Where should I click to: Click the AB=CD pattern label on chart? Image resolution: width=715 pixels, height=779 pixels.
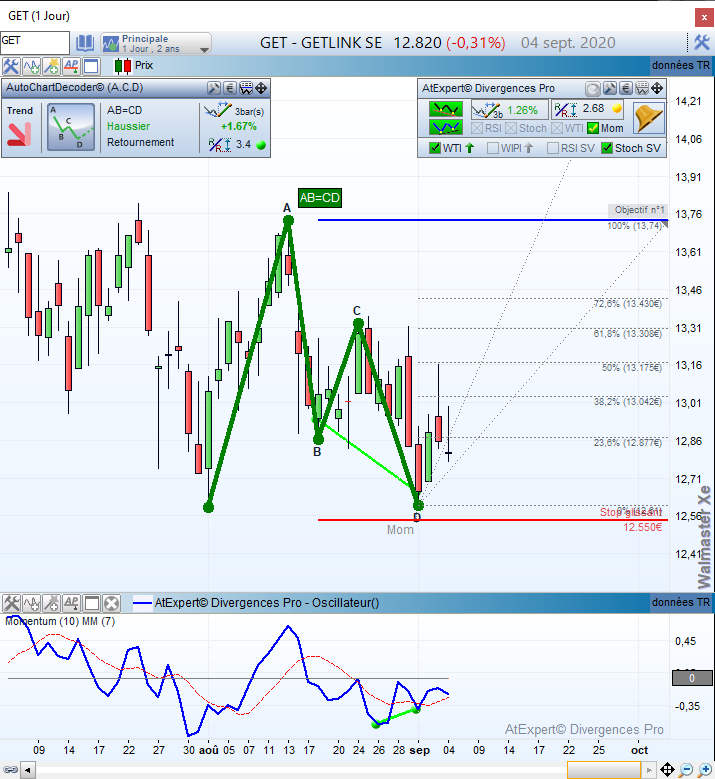point(319,198)
